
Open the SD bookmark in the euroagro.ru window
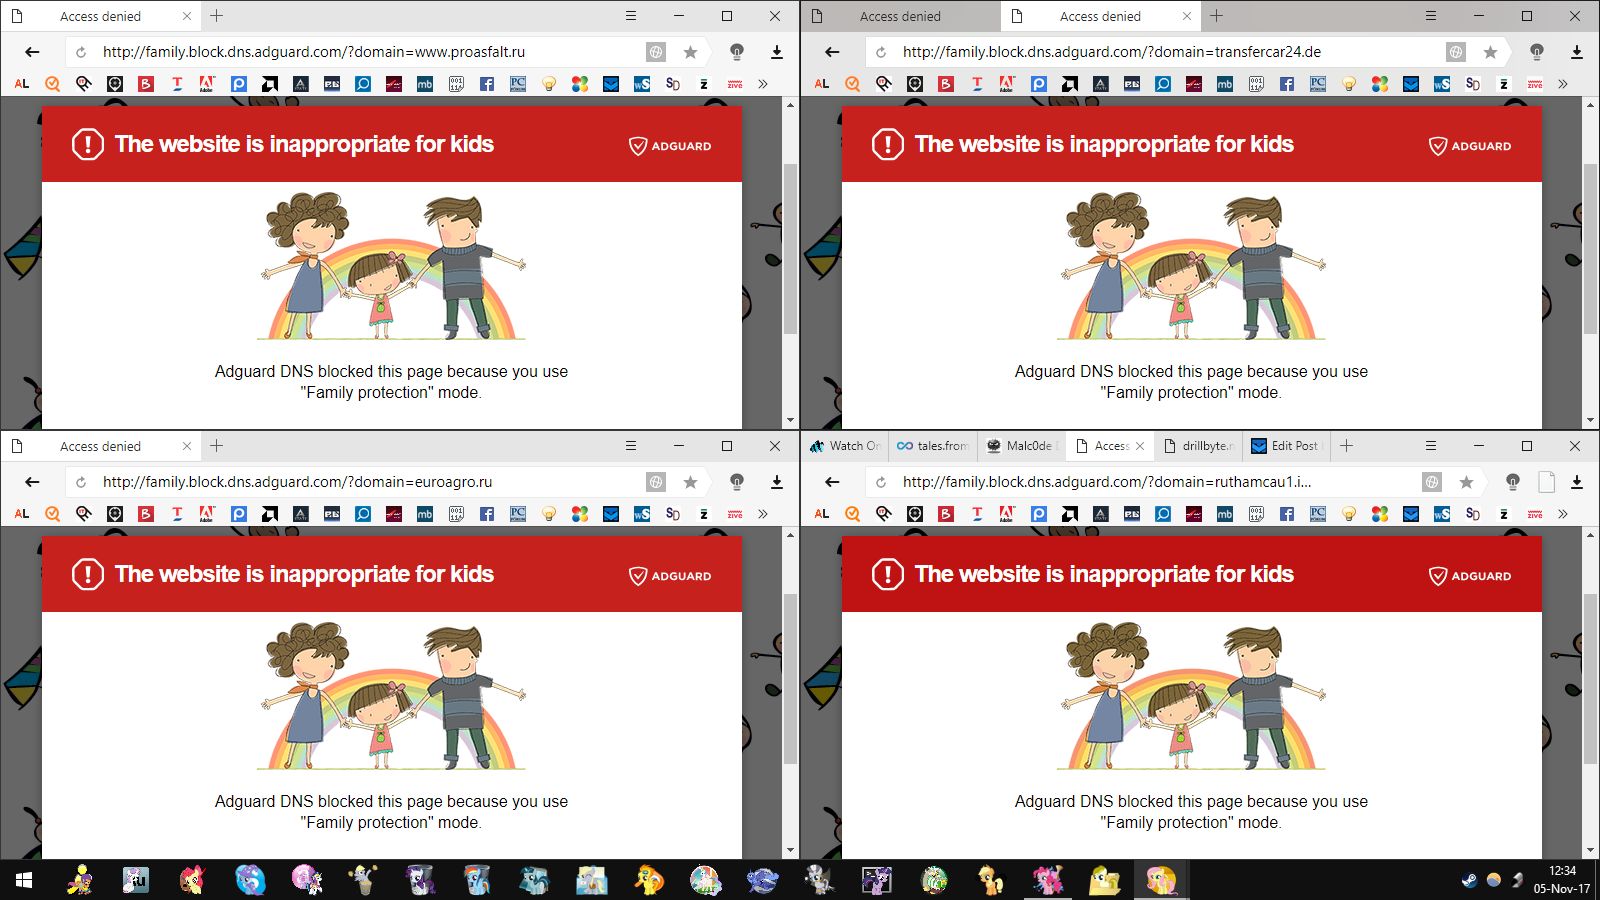(x=673, y=514)
